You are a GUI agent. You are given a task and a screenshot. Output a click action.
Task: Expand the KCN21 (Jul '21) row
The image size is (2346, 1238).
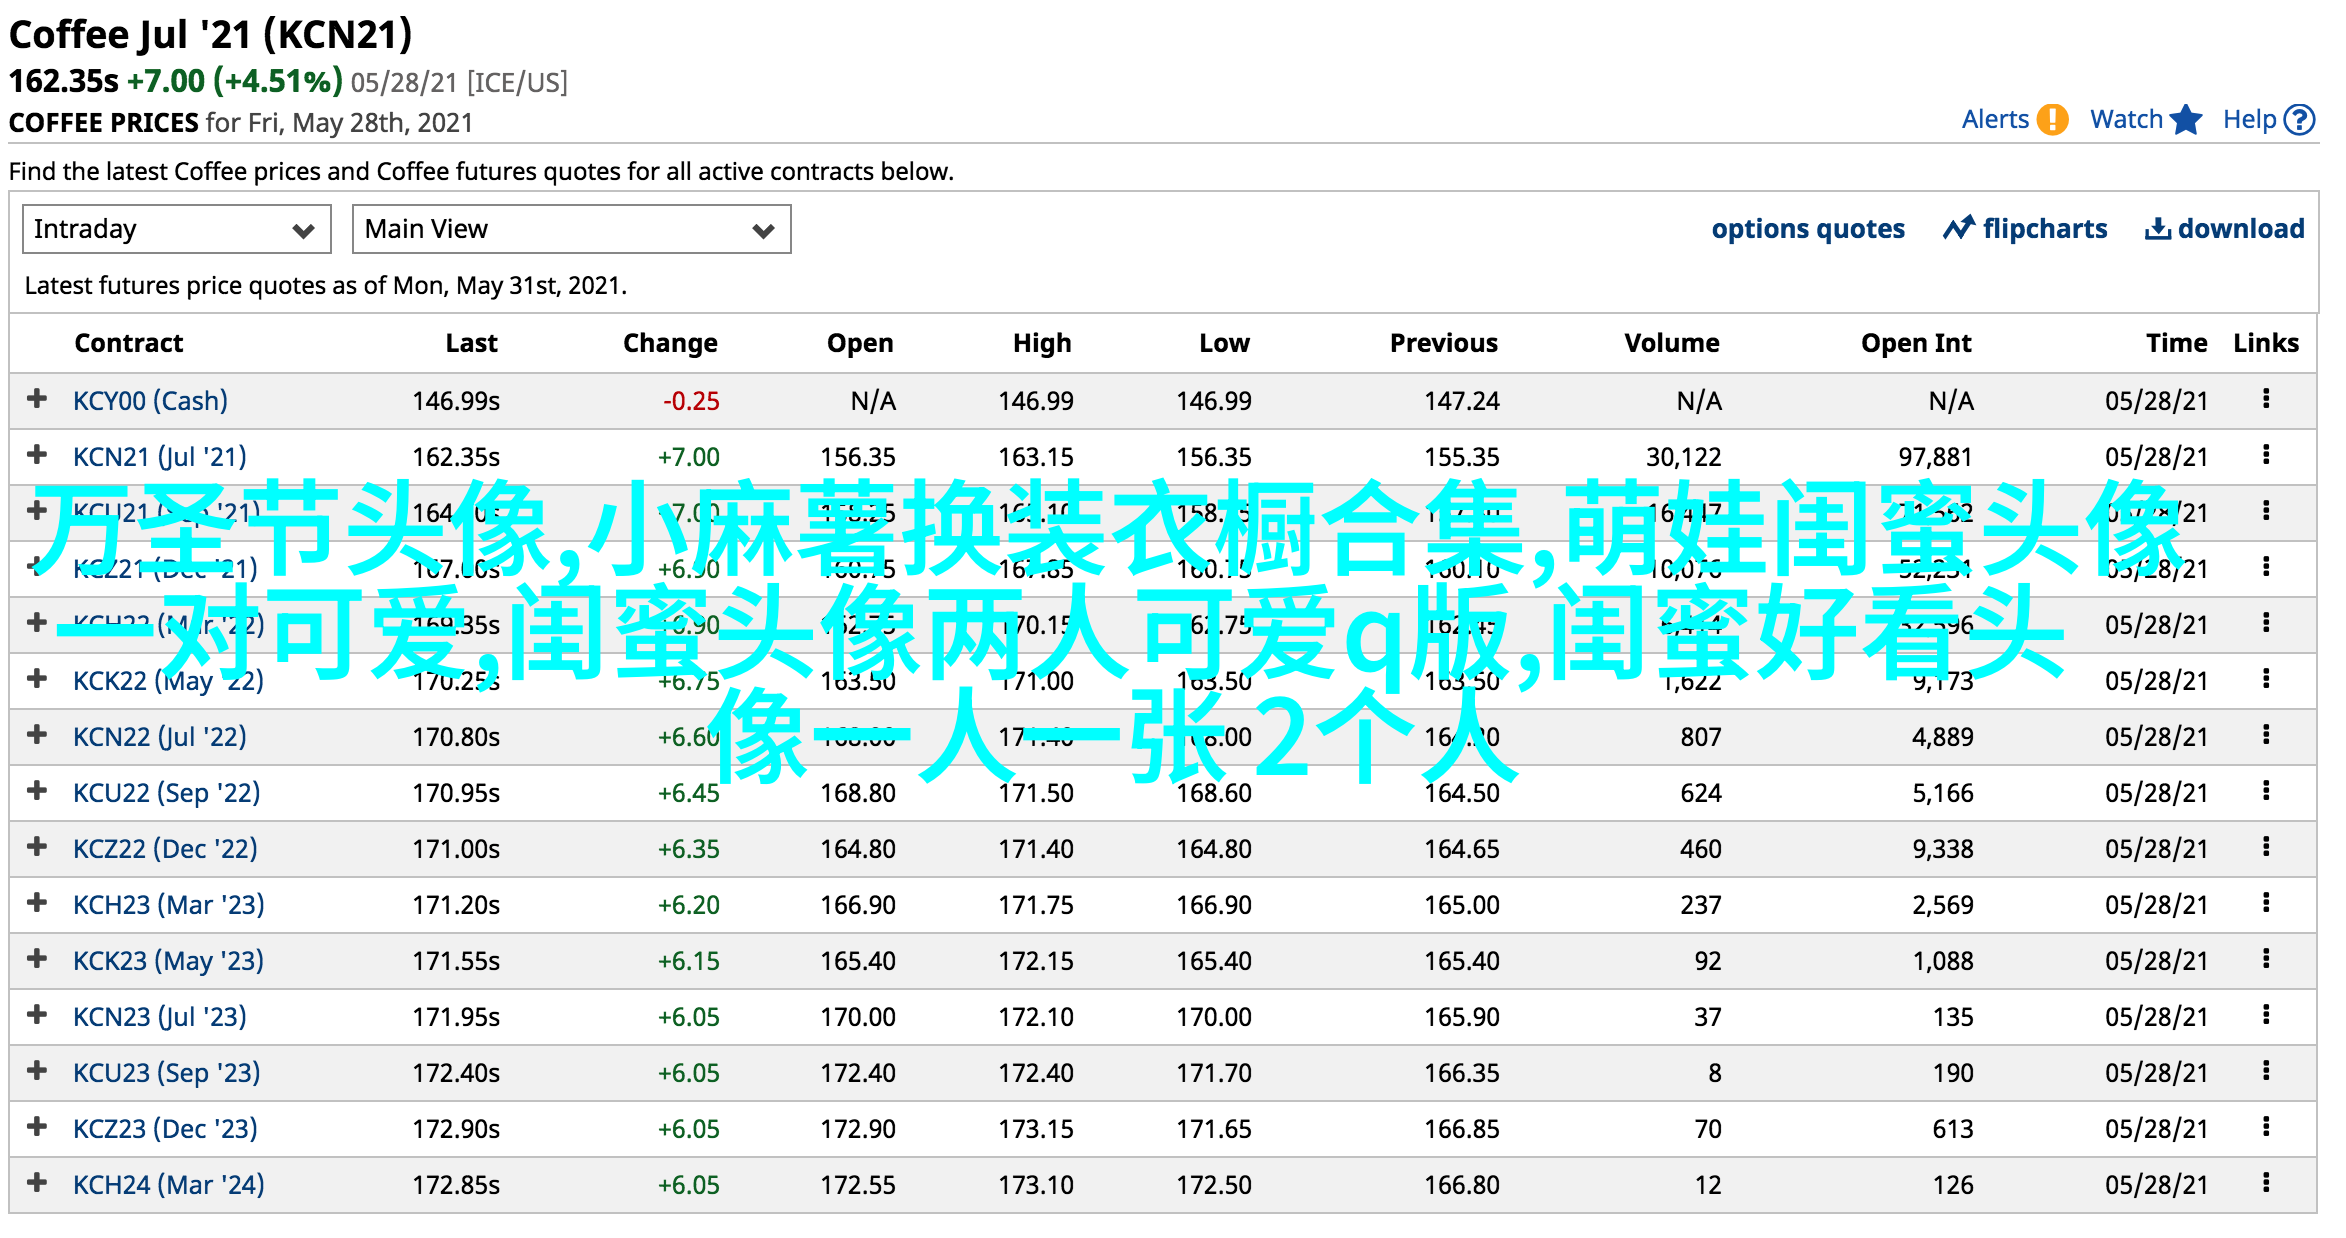(x=37, y=455)
